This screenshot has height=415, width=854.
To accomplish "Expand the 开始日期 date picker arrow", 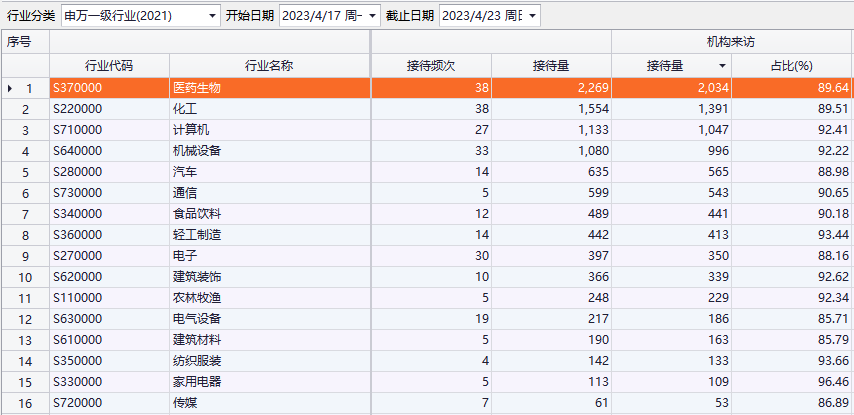I will click(x=373, y=16).
